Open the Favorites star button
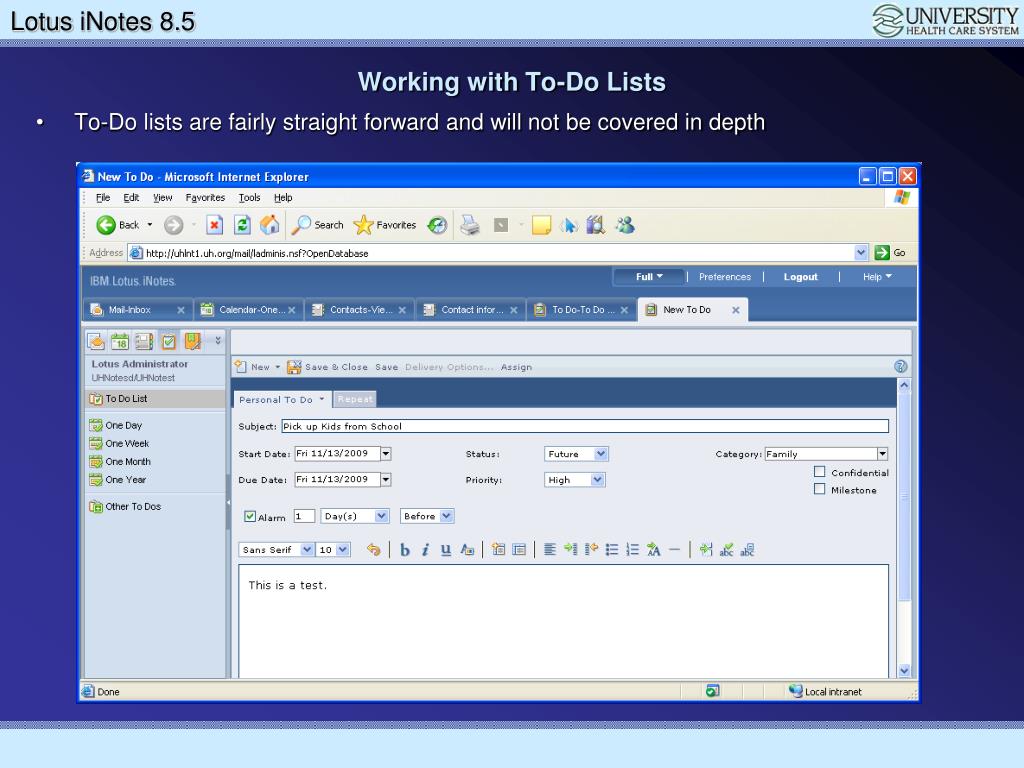Screen dimensions: 1024x768 coord(385,225)
